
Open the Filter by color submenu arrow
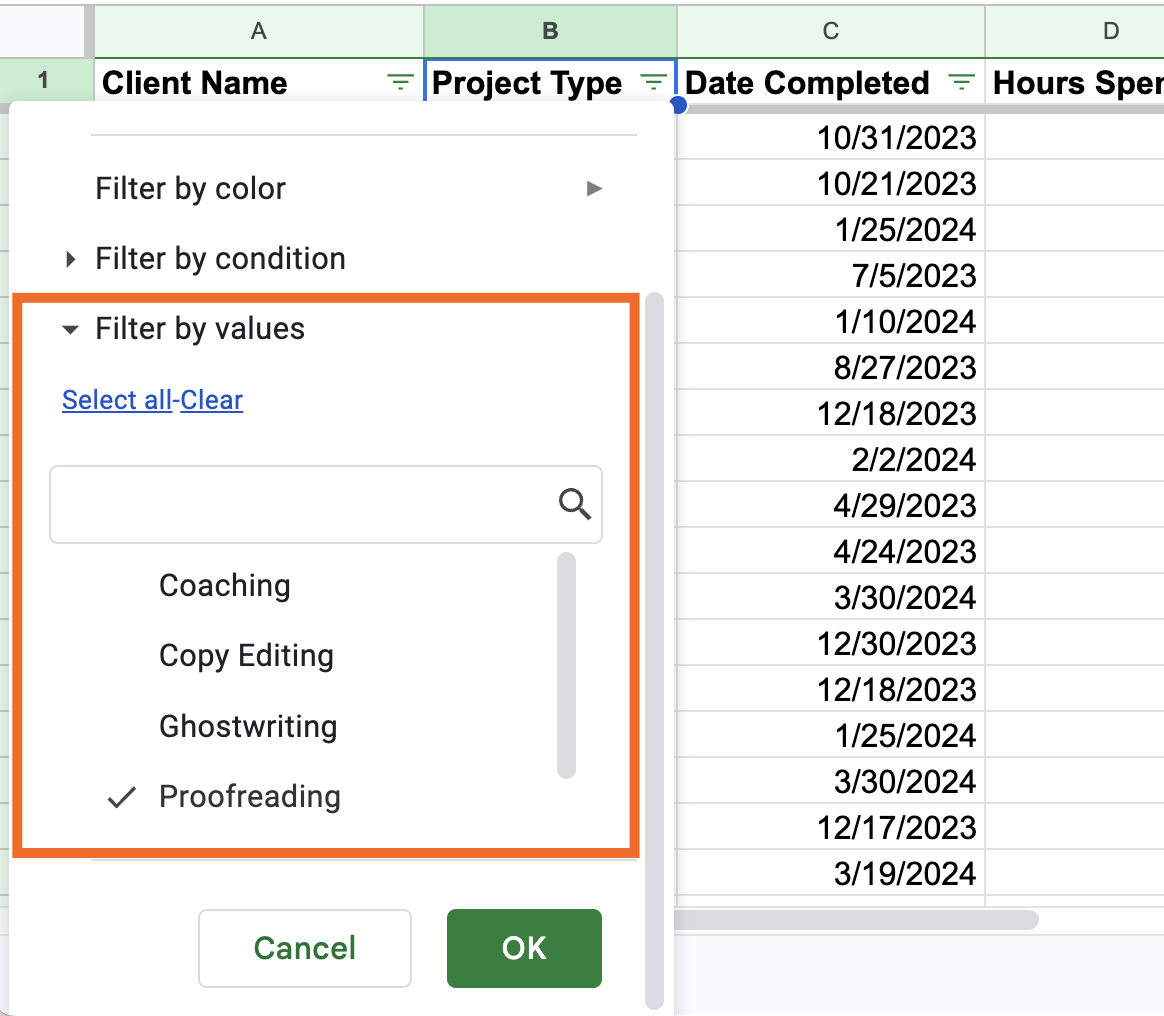pos(594,189)
